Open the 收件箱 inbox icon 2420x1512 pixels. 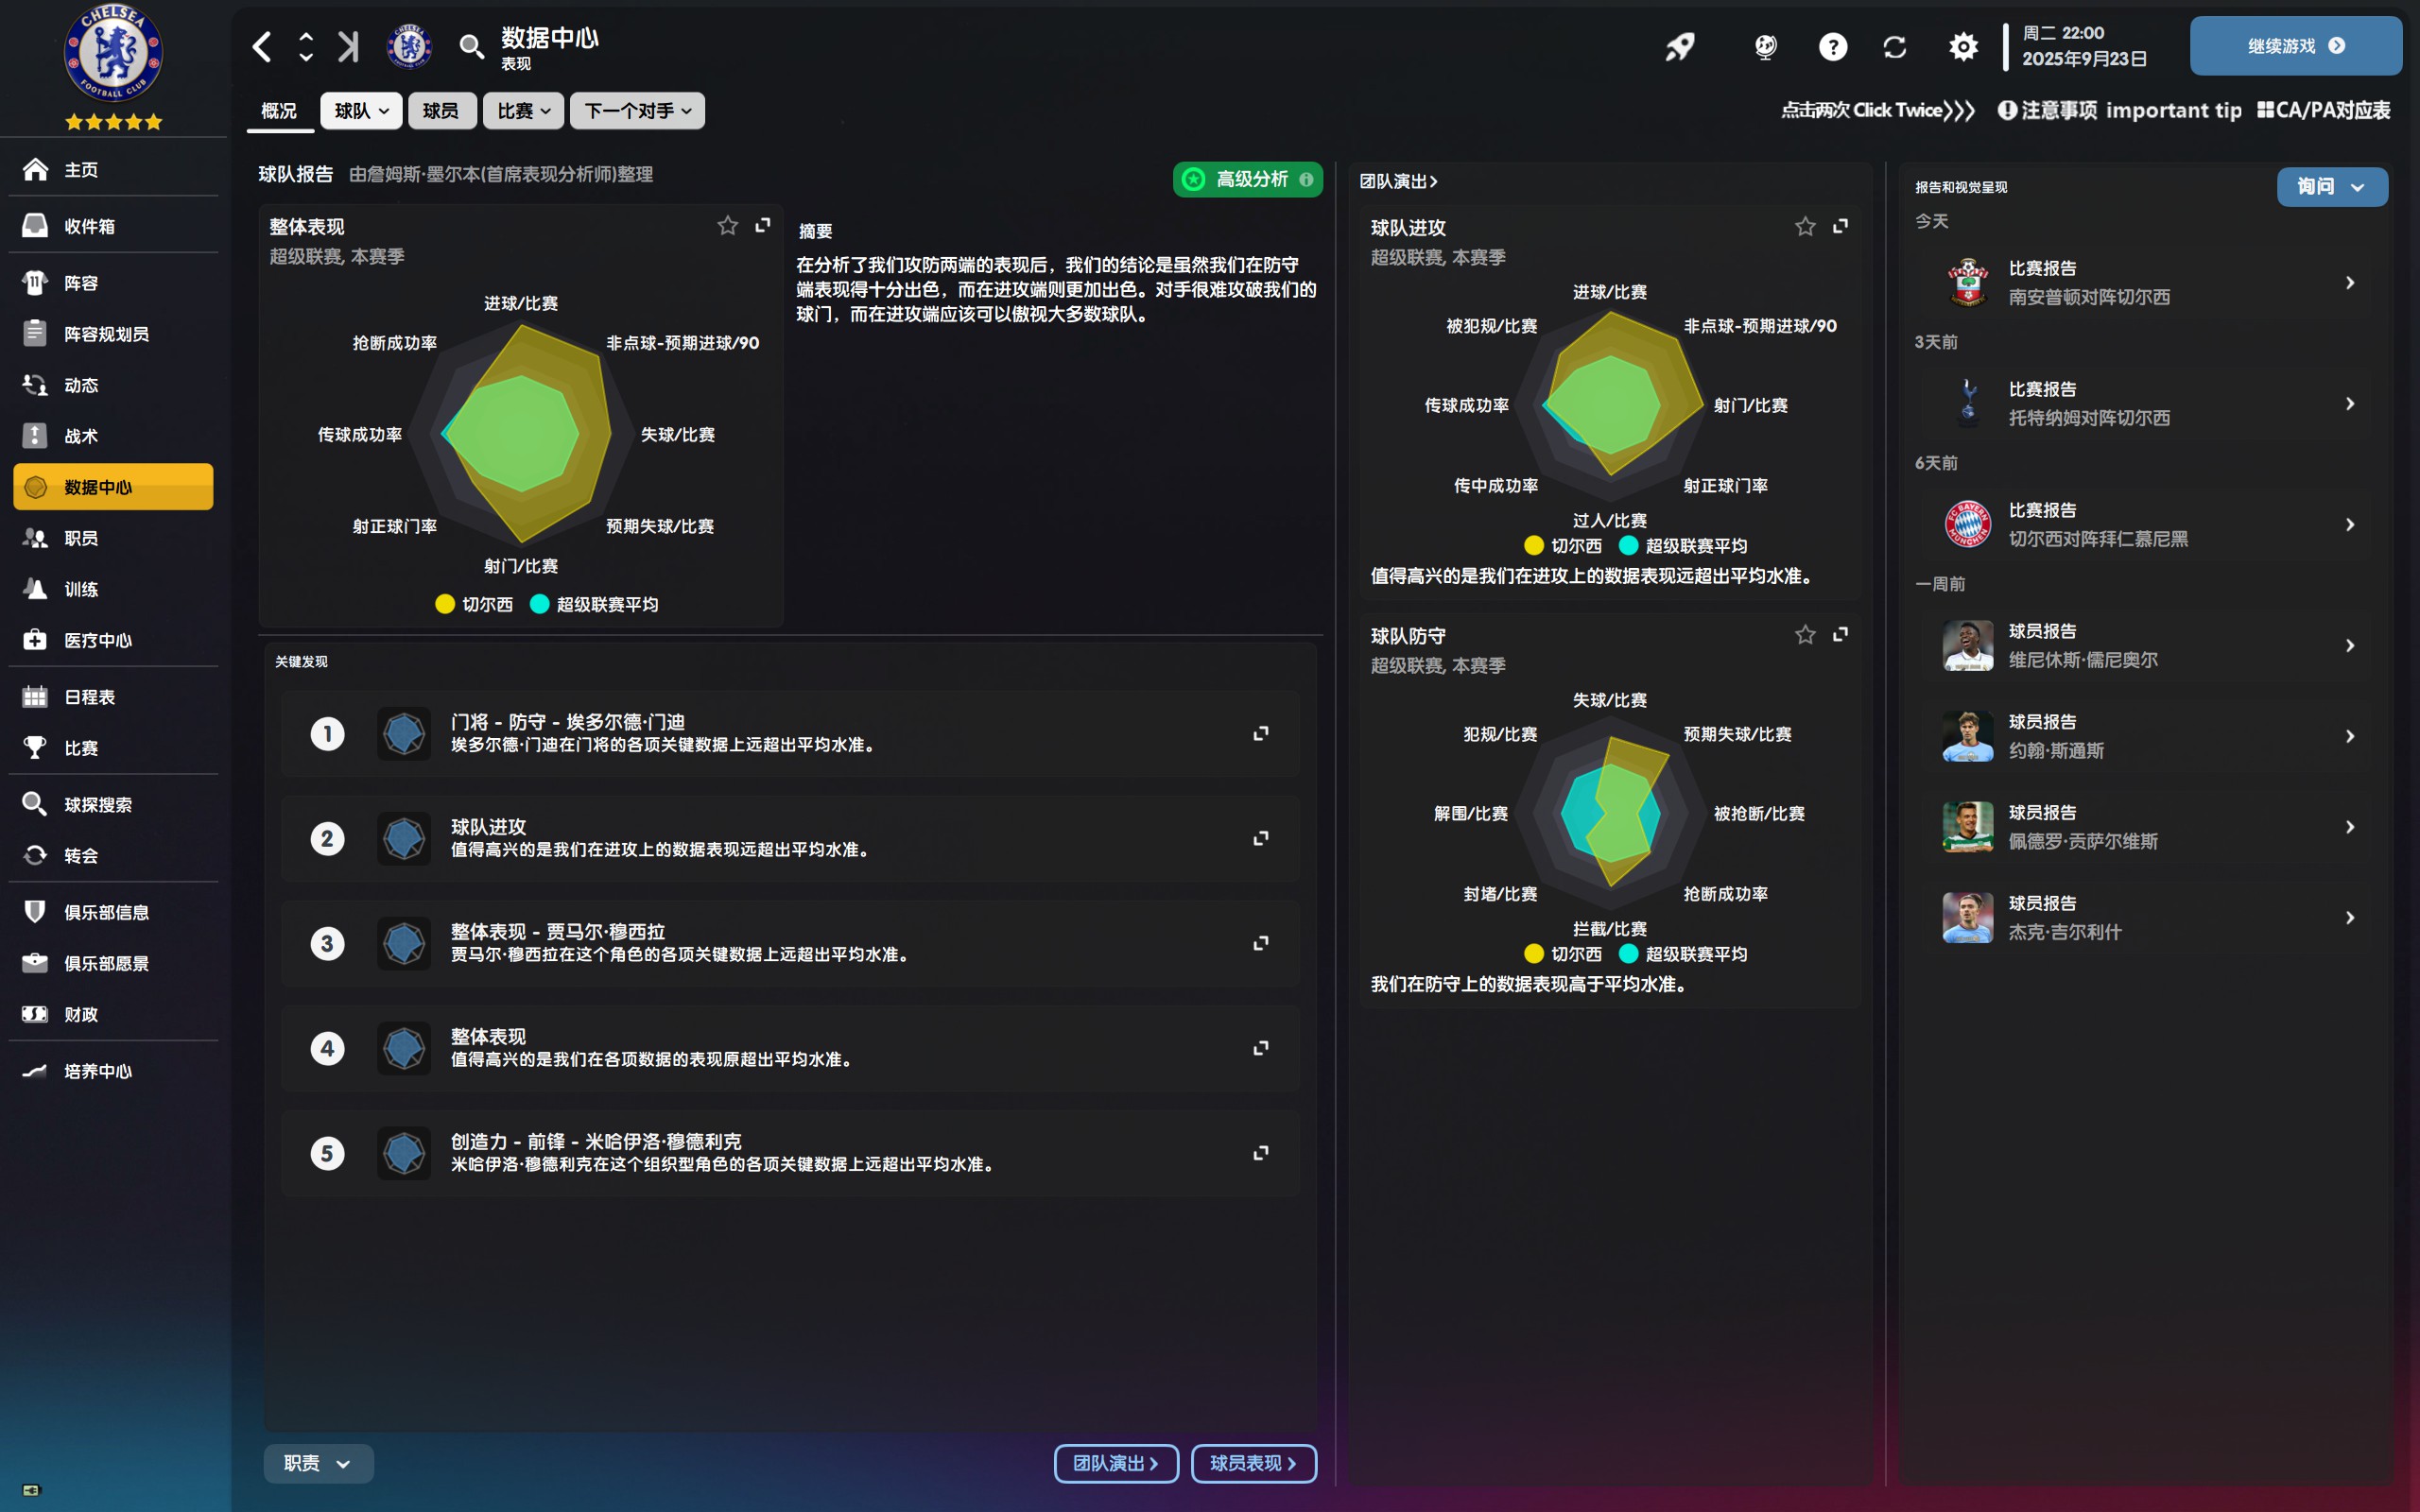click(x=35, y=225)
